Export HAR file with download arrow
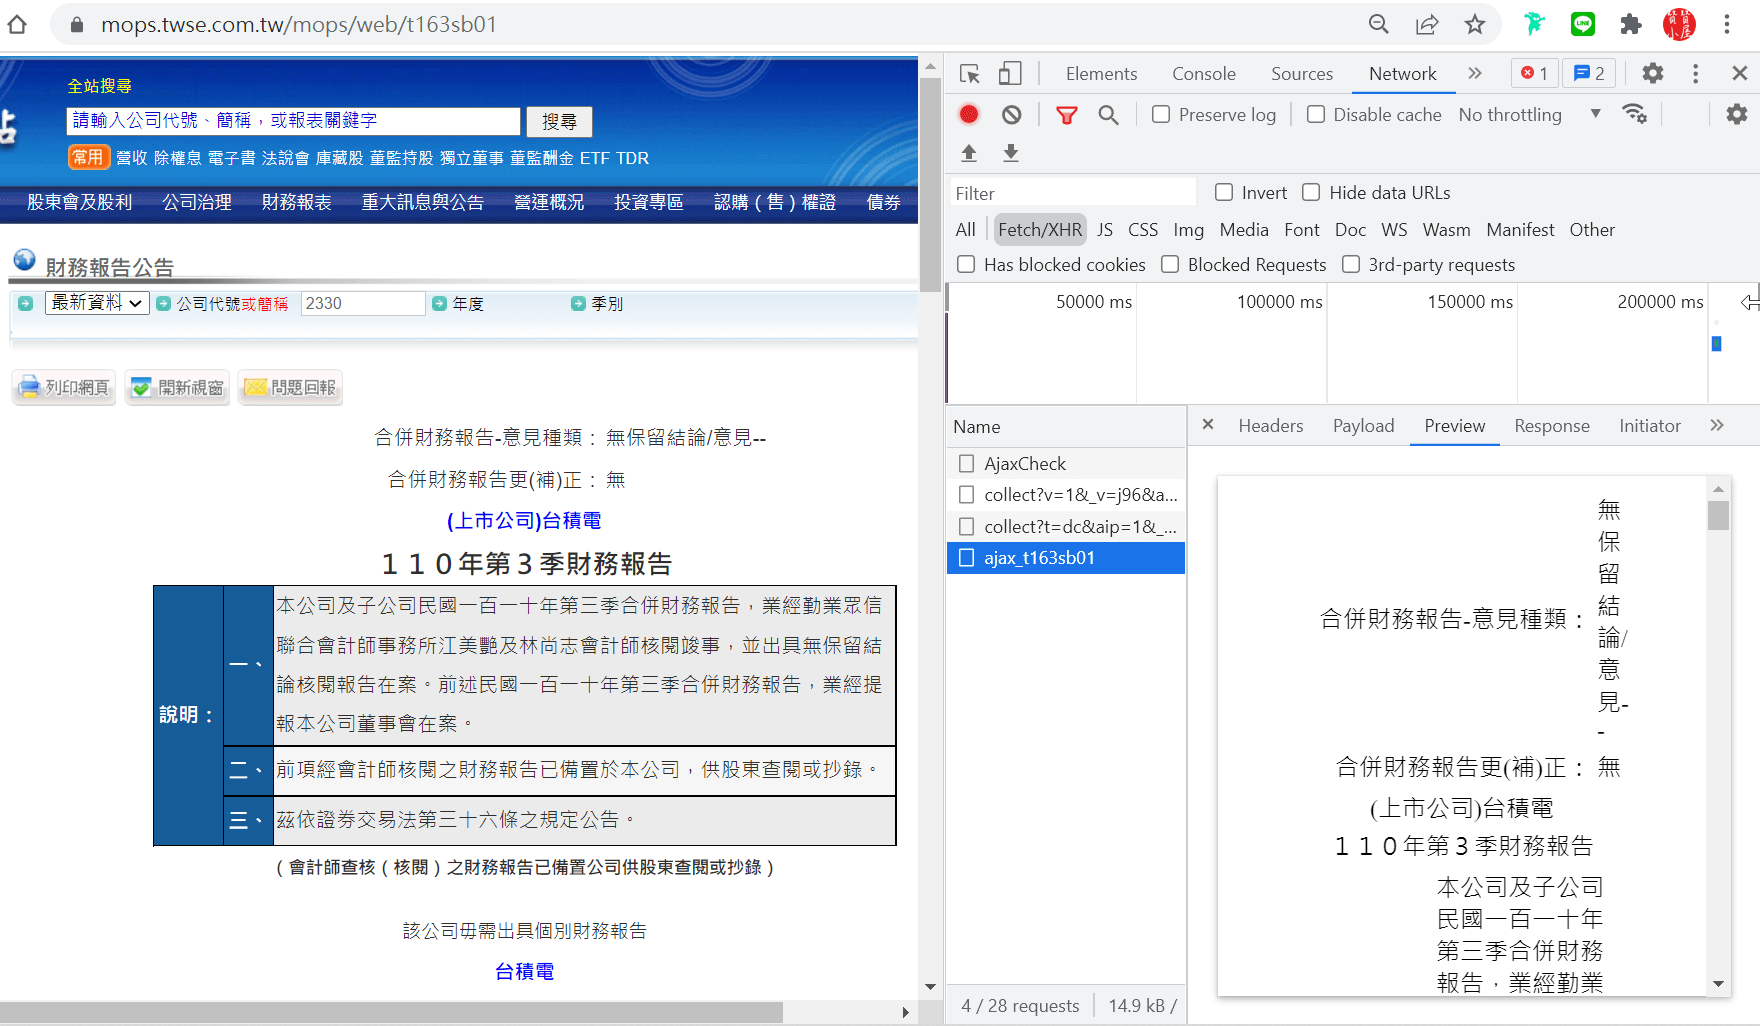1760x1026 pixels. [x=1011, y=153]
